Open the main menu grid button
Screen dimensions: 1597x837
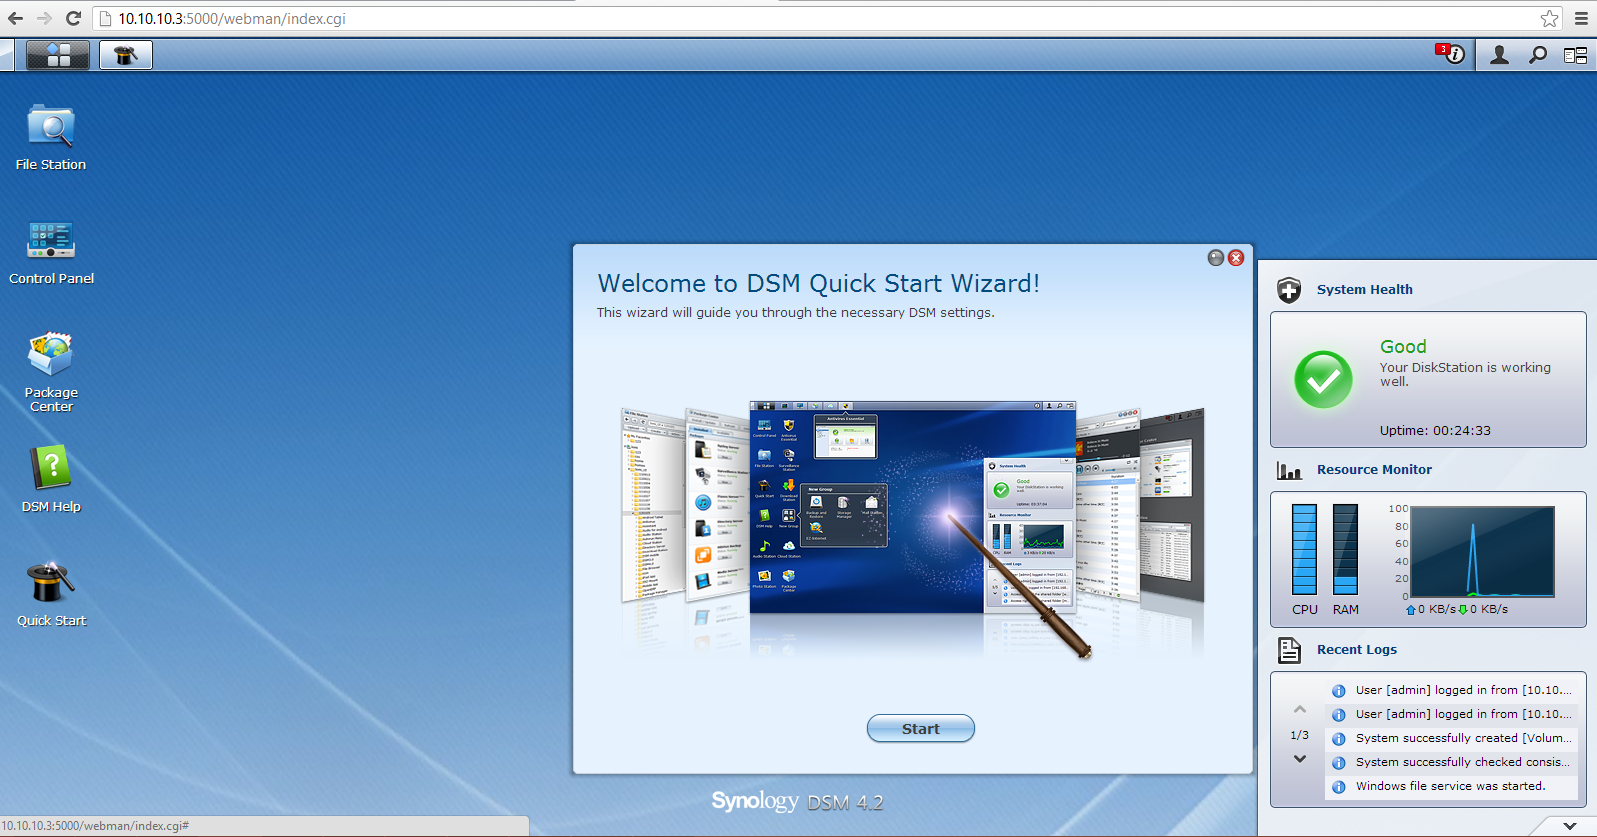(x=58, y=55)
